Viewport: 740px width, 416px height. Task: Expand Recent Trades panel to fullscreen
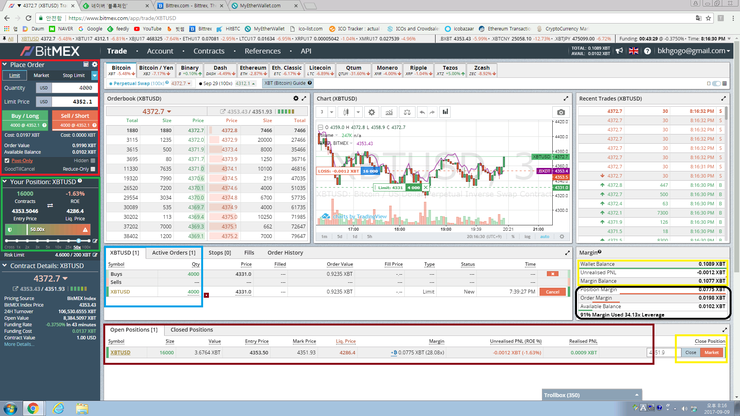tap(723, 98)
